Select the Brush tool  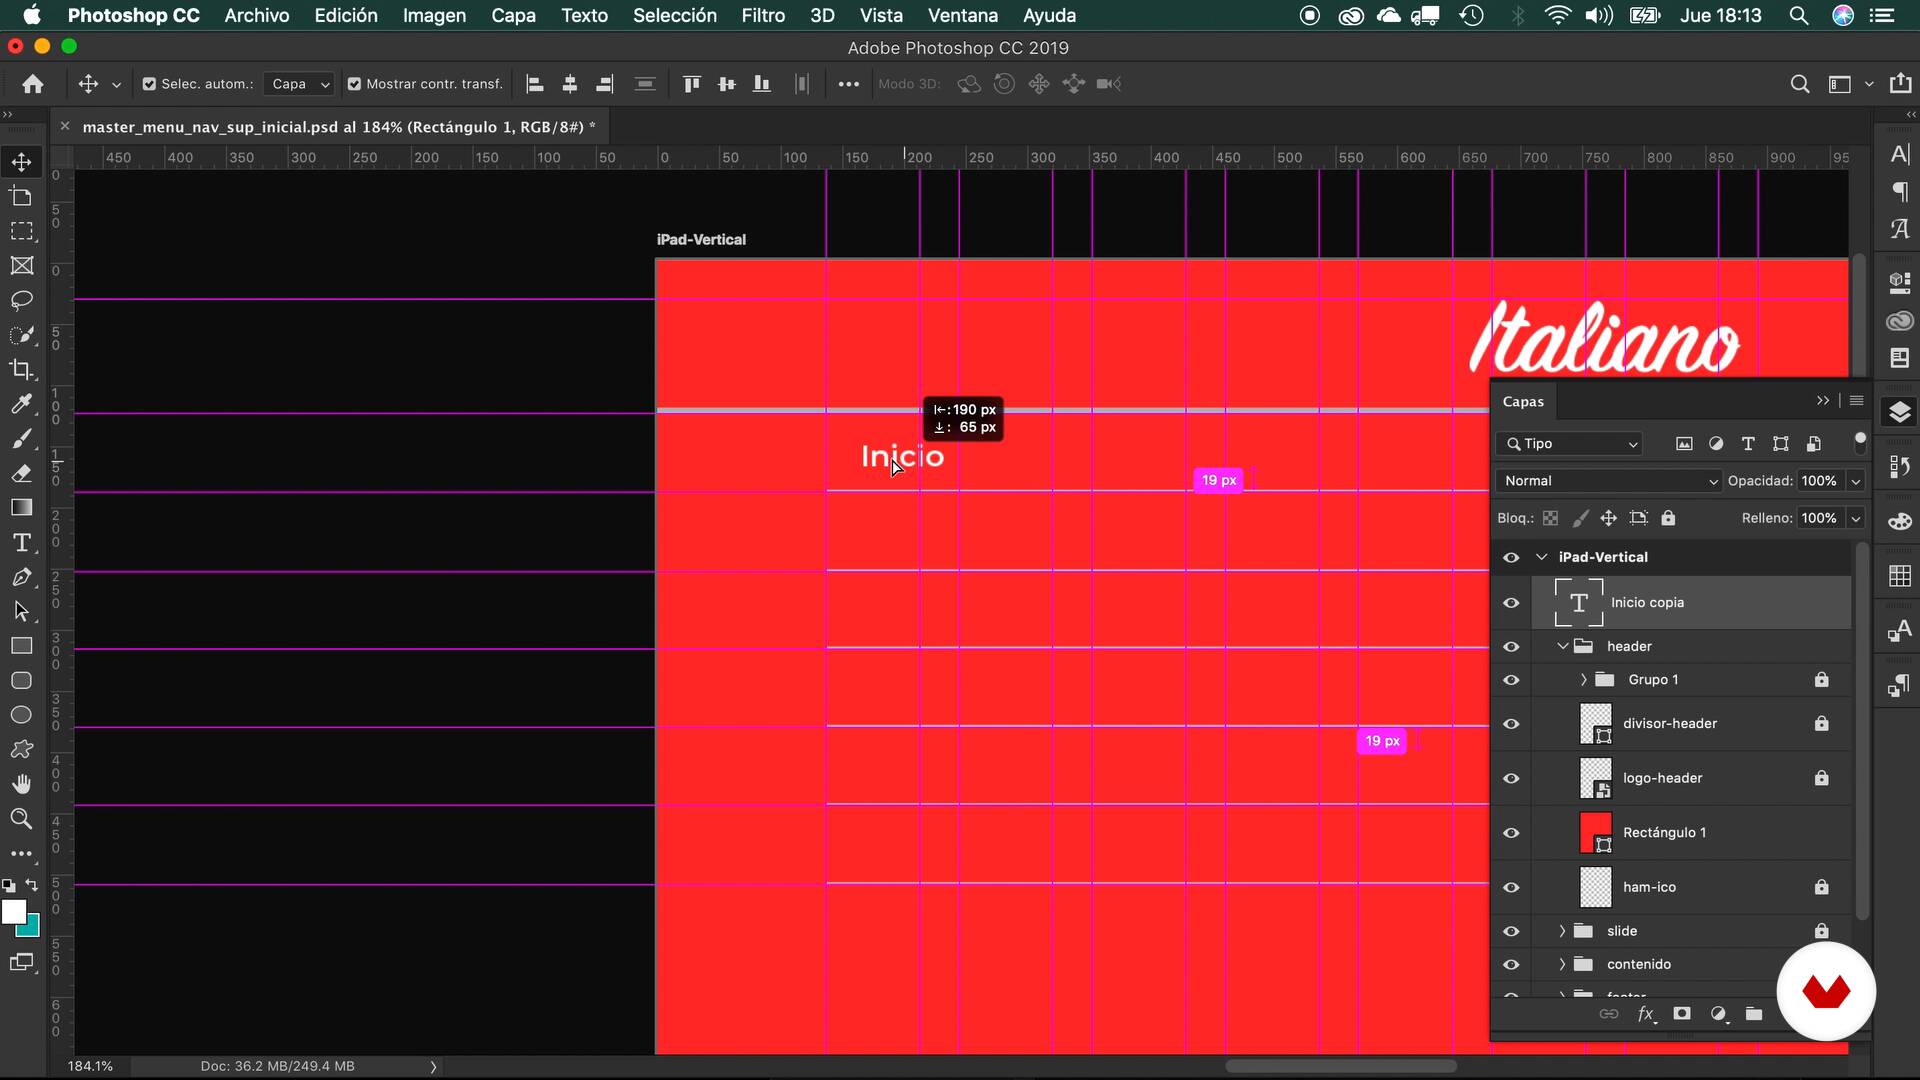[21, 439]
